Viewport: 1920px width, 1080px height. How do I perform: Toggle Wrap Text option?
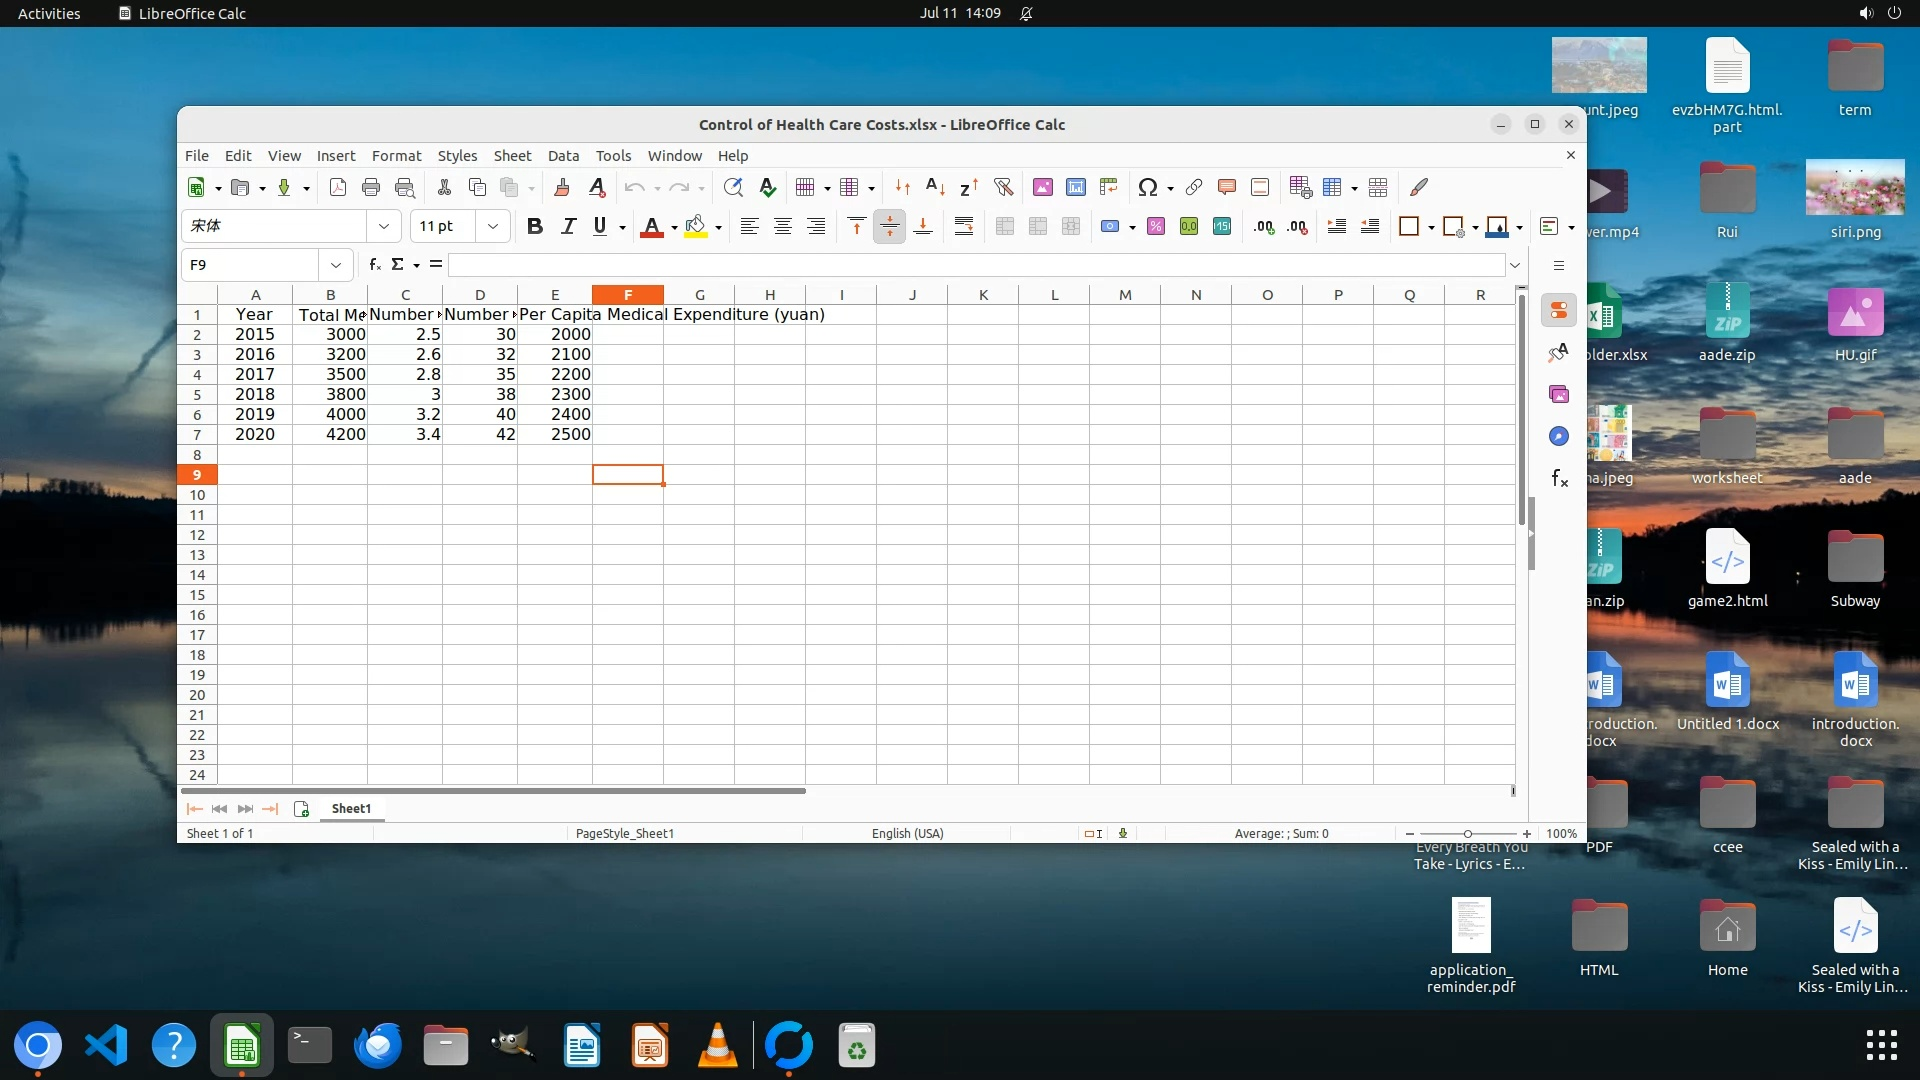pos(963,226)
